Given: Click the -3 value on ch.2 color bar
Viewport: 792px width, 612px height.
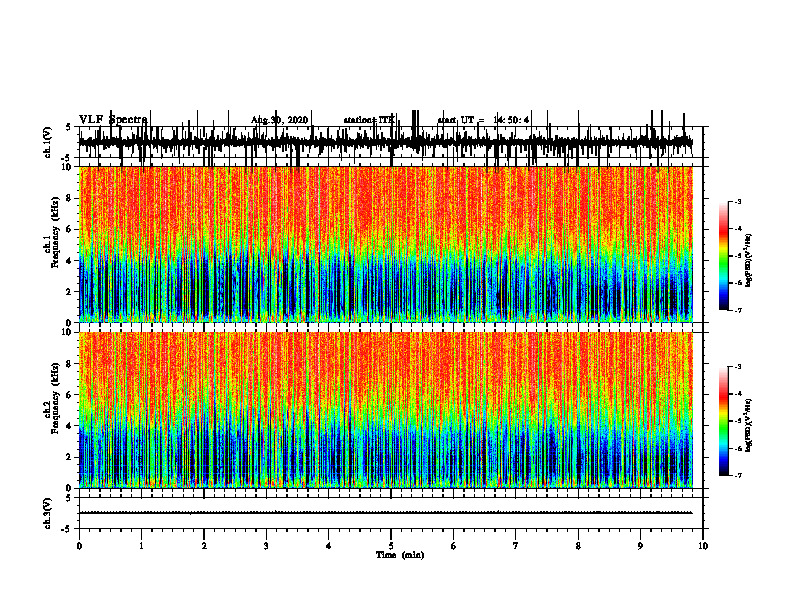Looking at the screenshot, I should (737, 367).
